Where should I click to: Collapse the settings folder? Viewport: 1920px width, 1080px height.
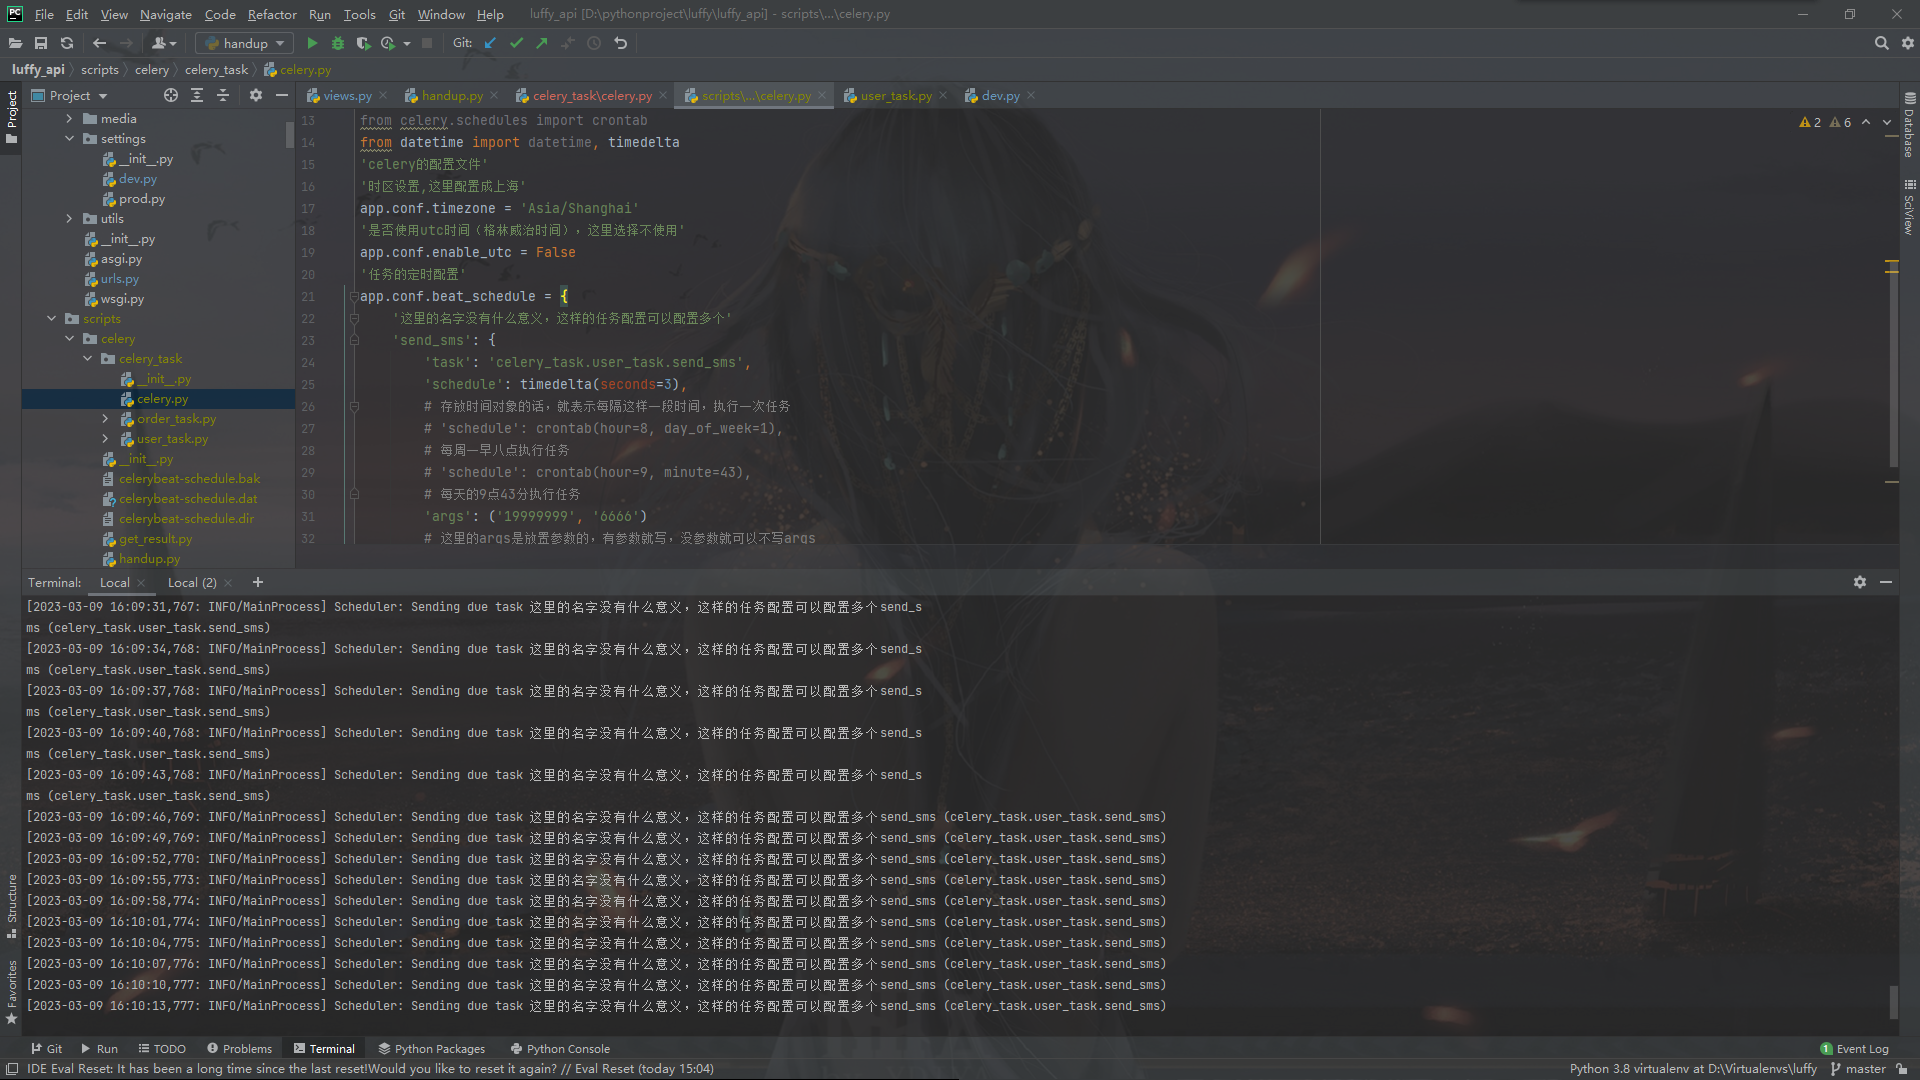click(x=69, y=138)
